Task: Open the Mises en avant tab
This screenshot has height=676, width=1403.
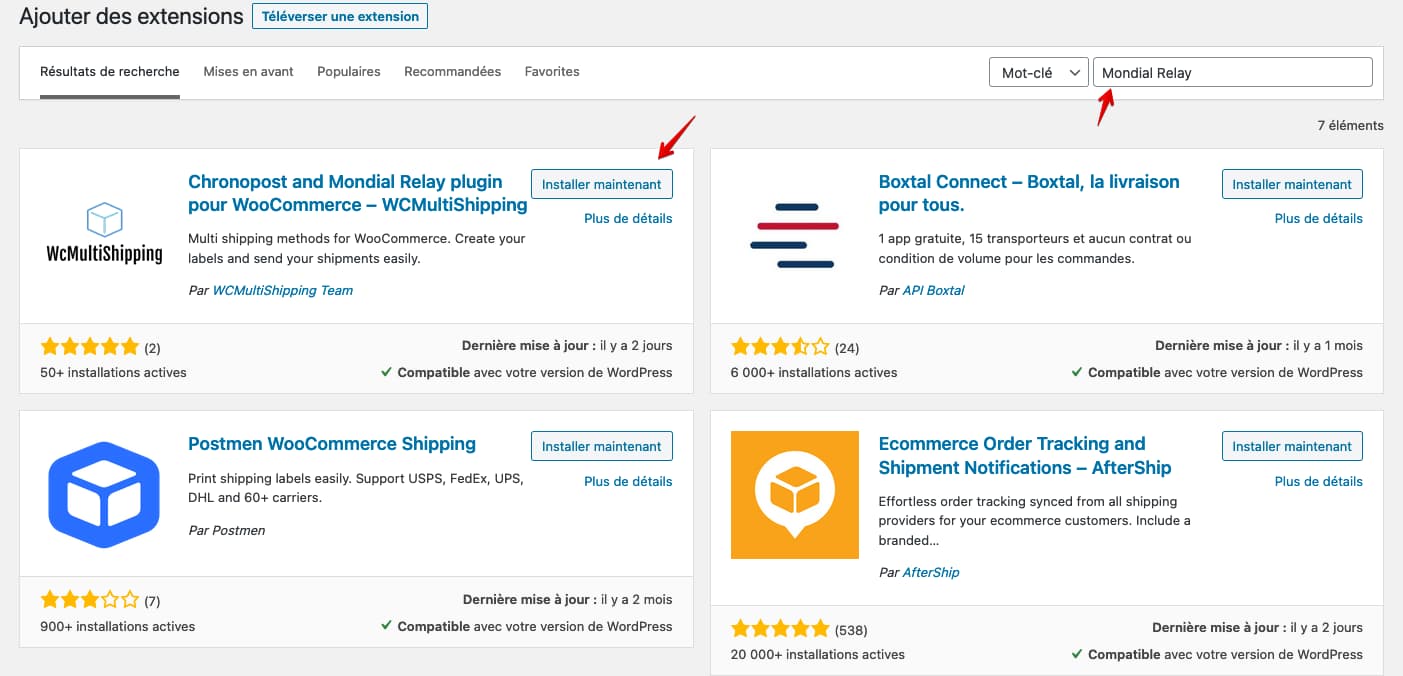Action: point(248,71)
